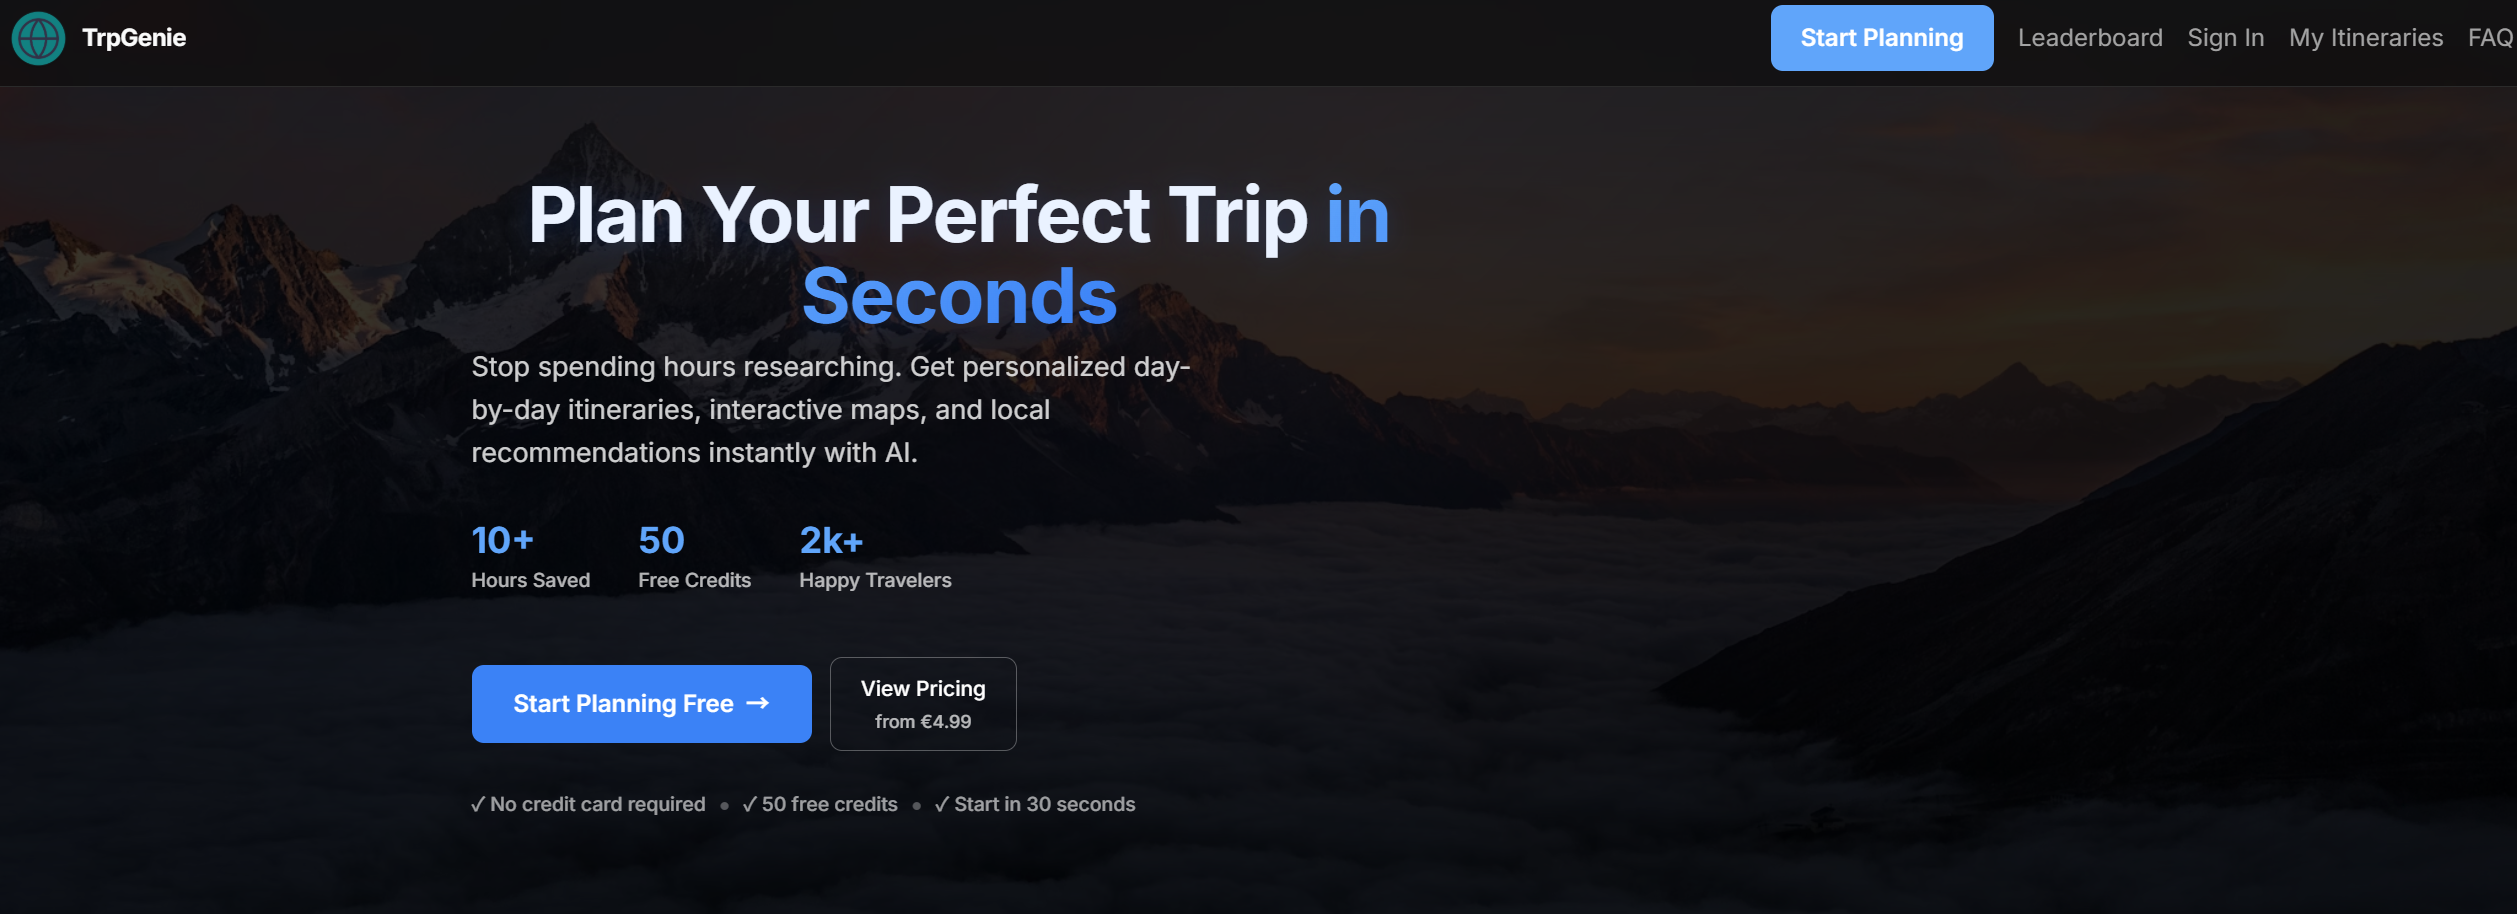Go to My Itineraries
This screenshot has width=2517, height=914.
(x=2365, y=38)
